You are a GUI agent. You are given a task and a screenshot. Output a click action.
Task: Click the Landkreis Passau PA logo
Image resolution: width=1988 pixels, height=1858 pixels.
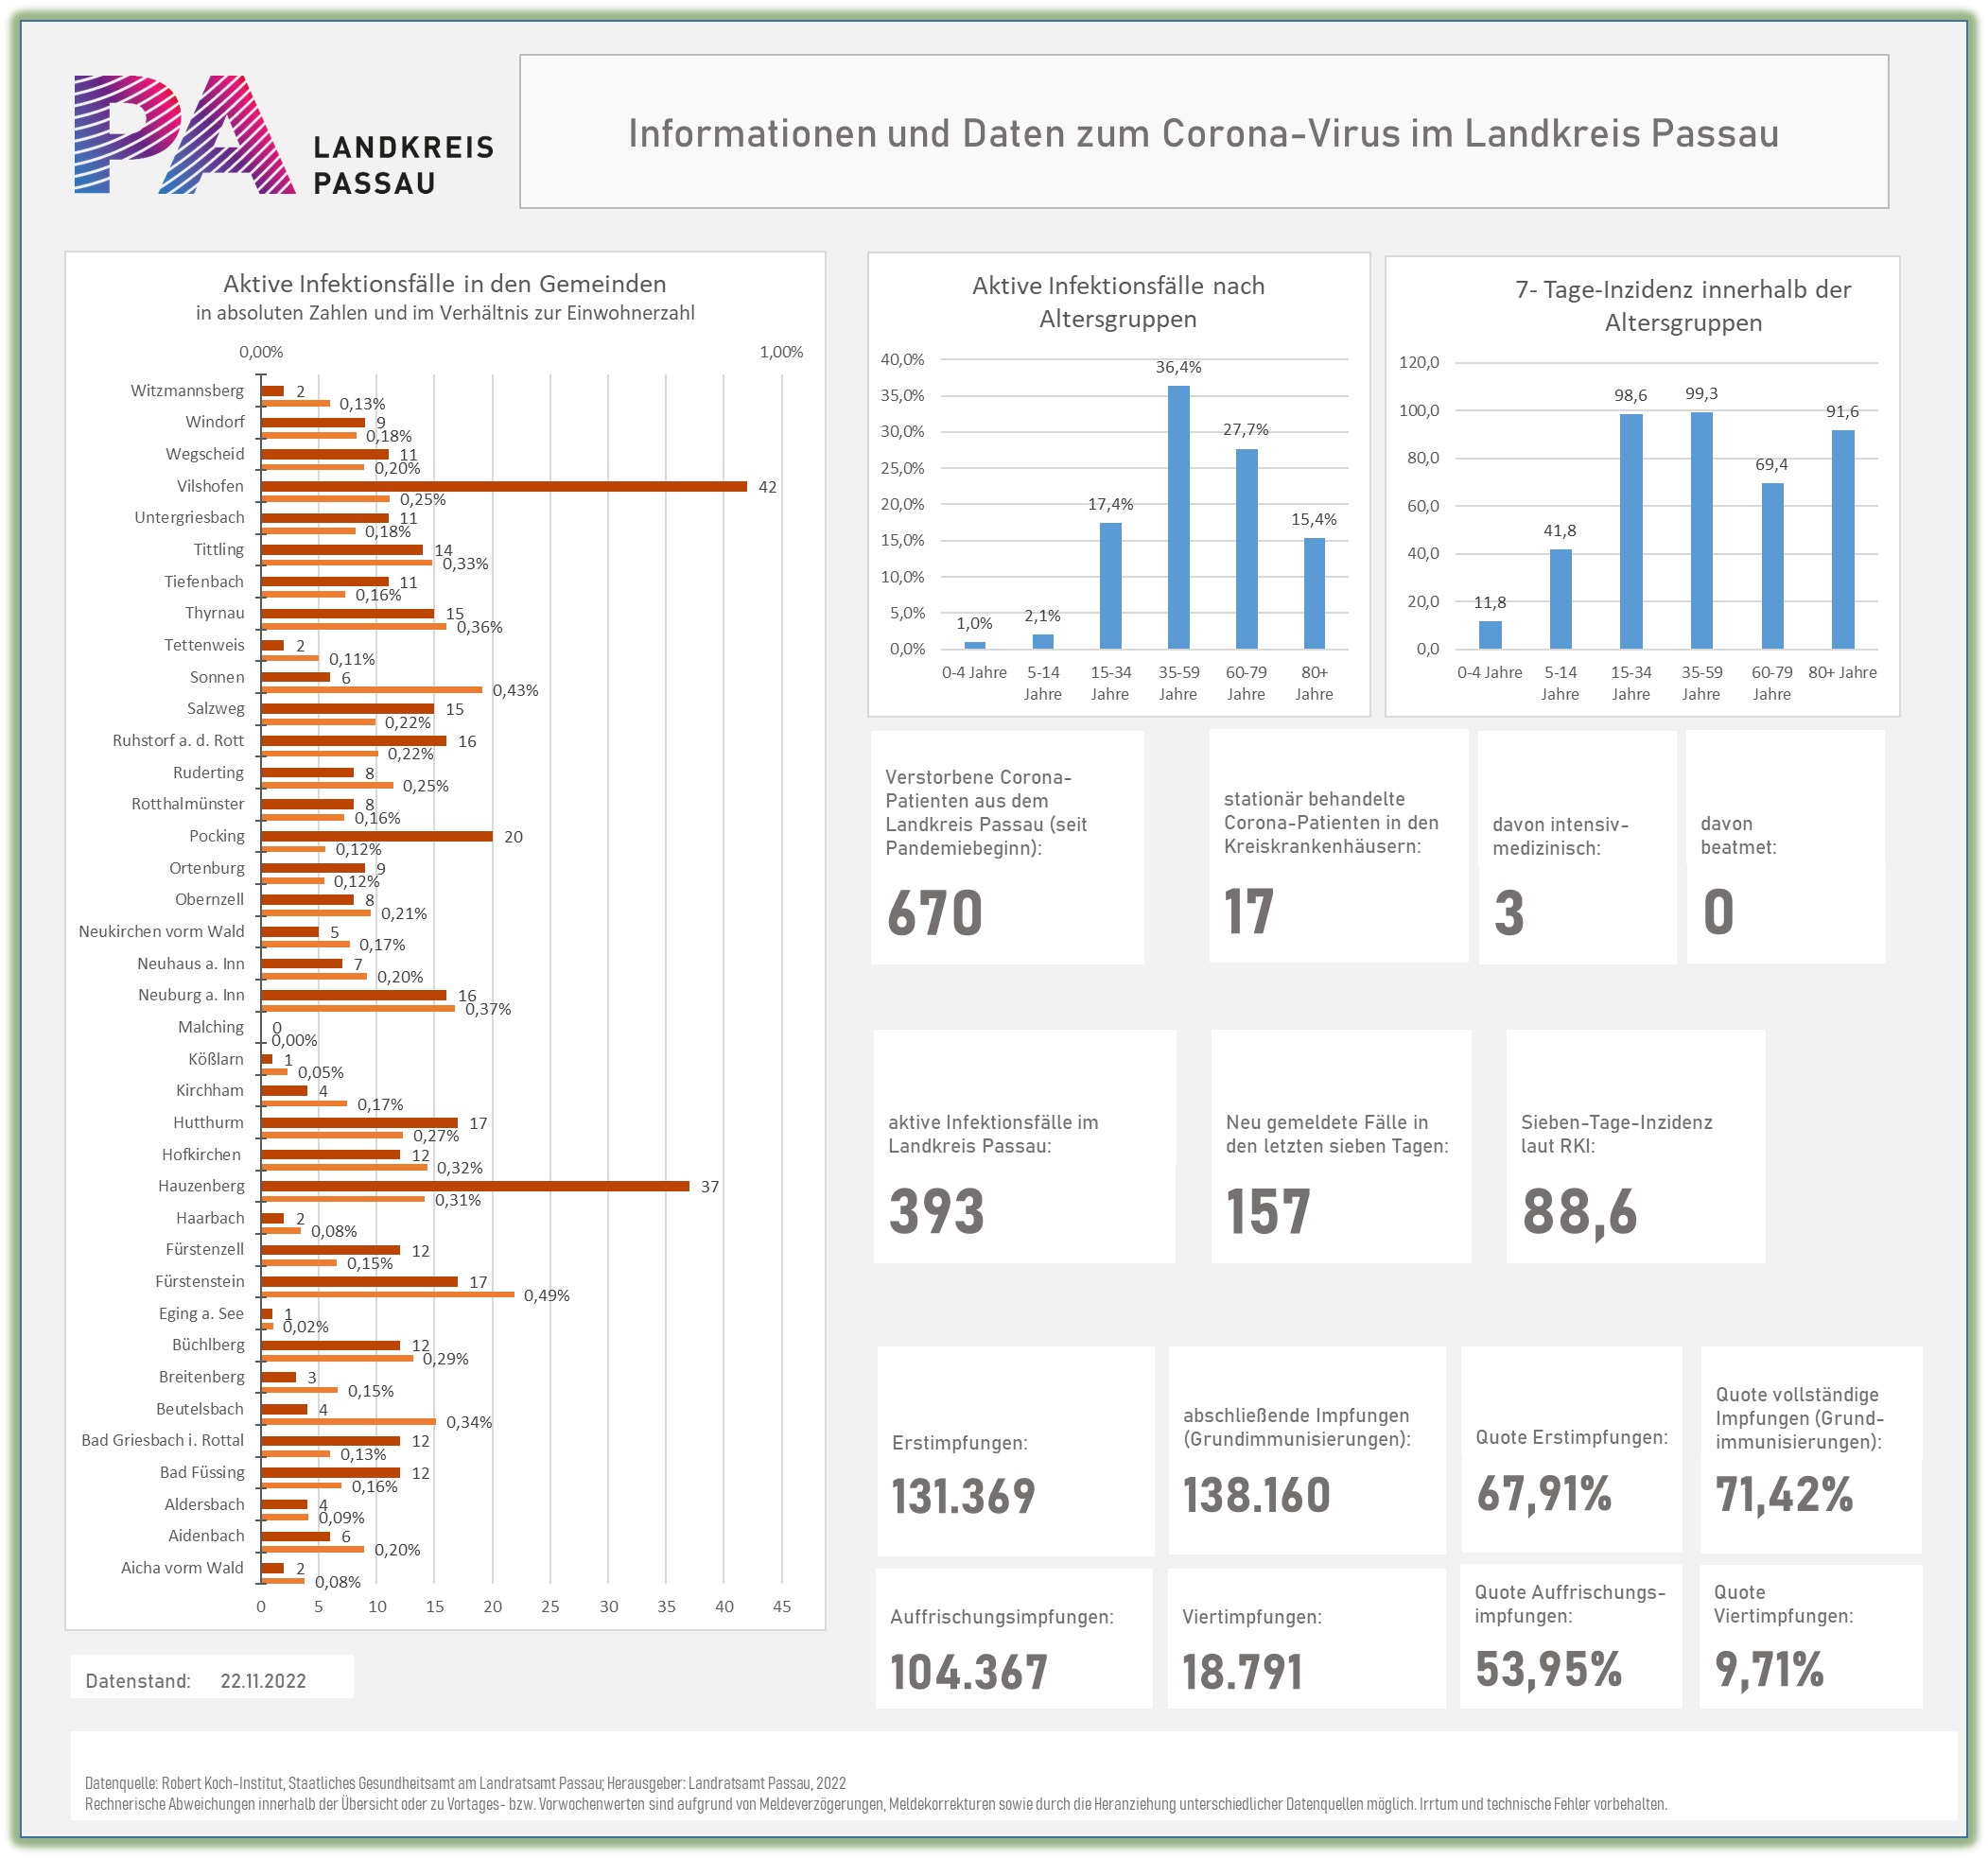(x=284, y=134)
